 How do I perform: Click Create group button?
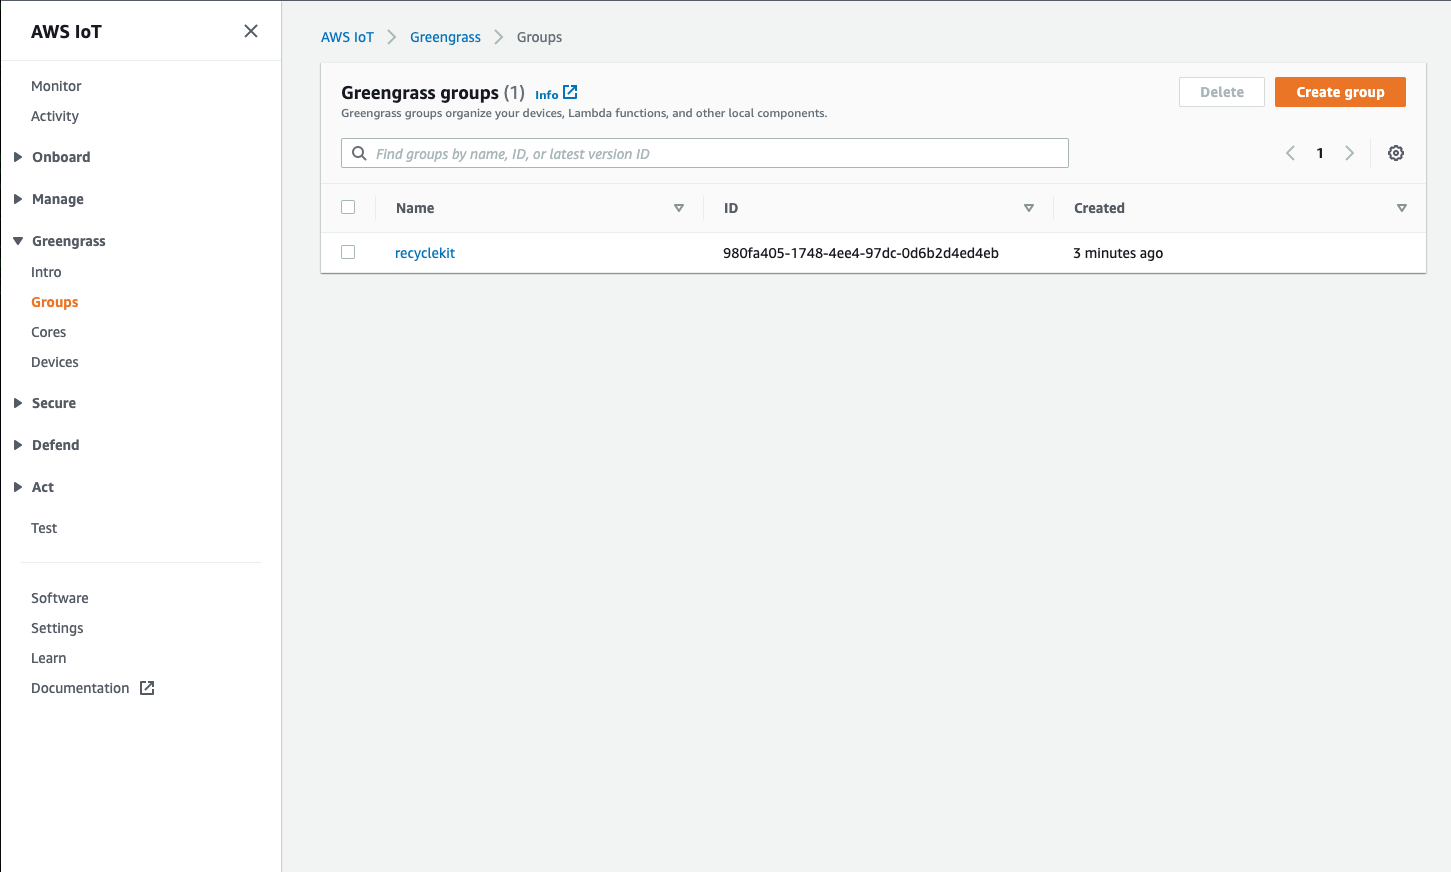click(x=1340, y=92)
